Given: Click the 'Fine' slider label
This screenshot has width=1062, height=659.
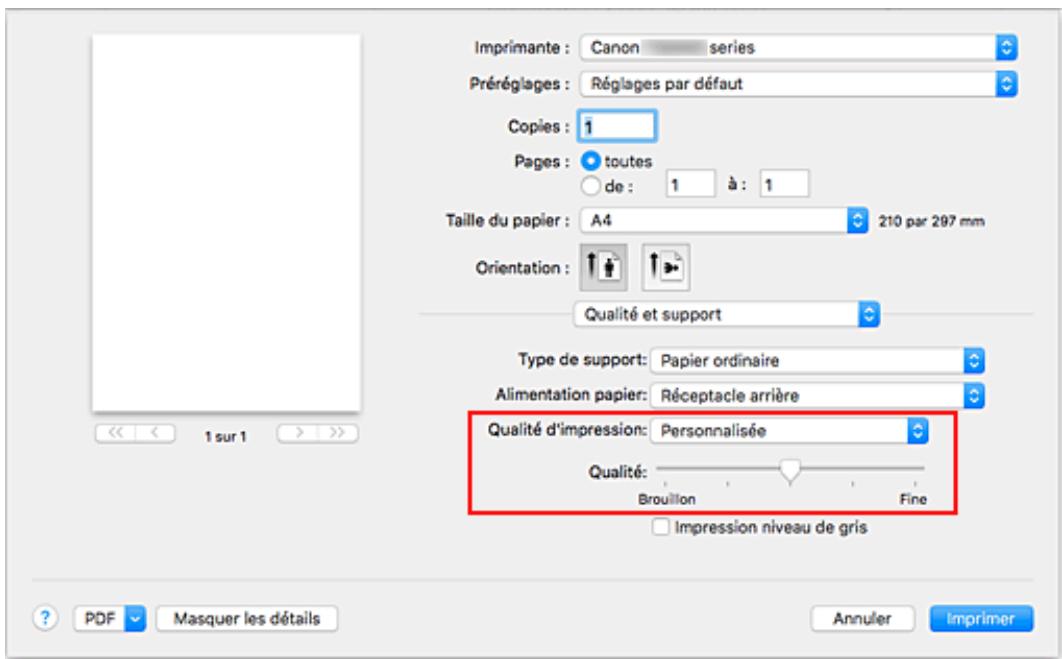Looking at the screenshot, I should [x=913, y=499].
